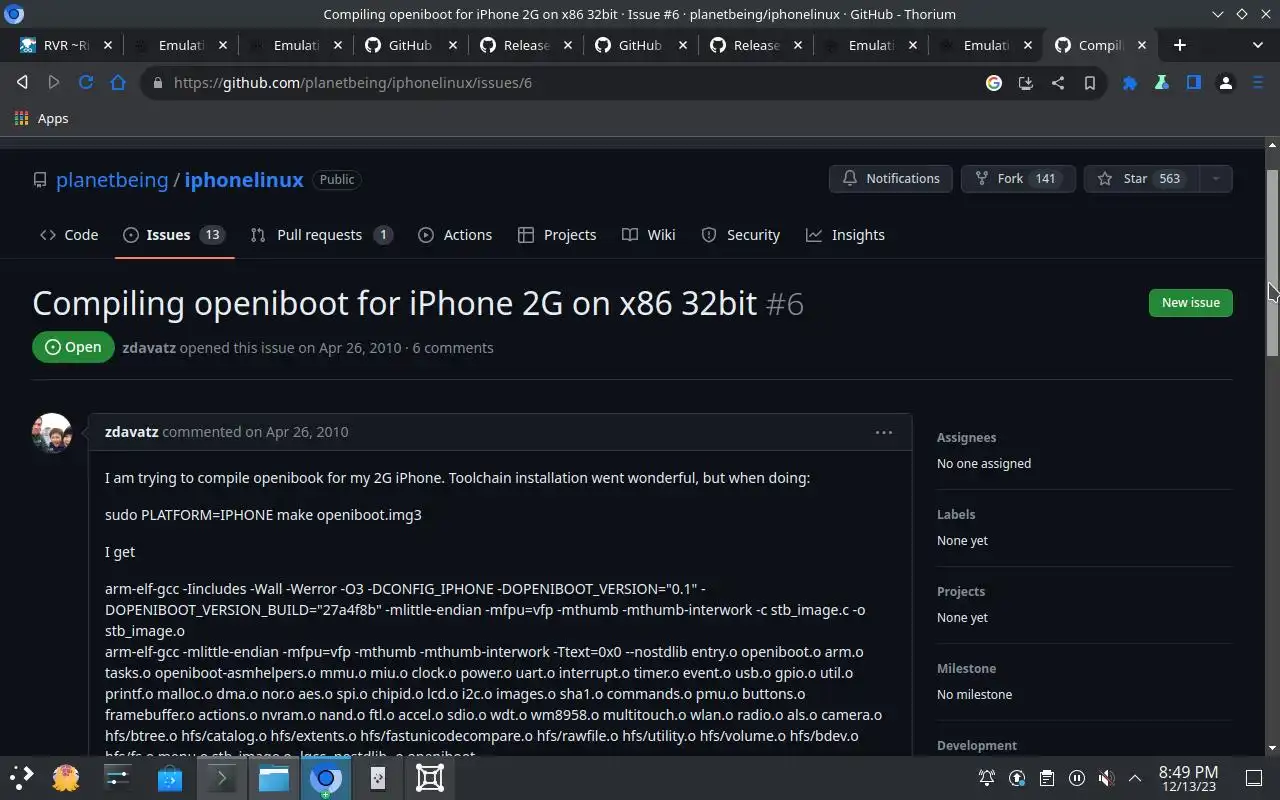Image resolution: width=1280 pixels, height=800 pixels.
Task: Open zdavatz link in issue header
Action: point(147,348)
